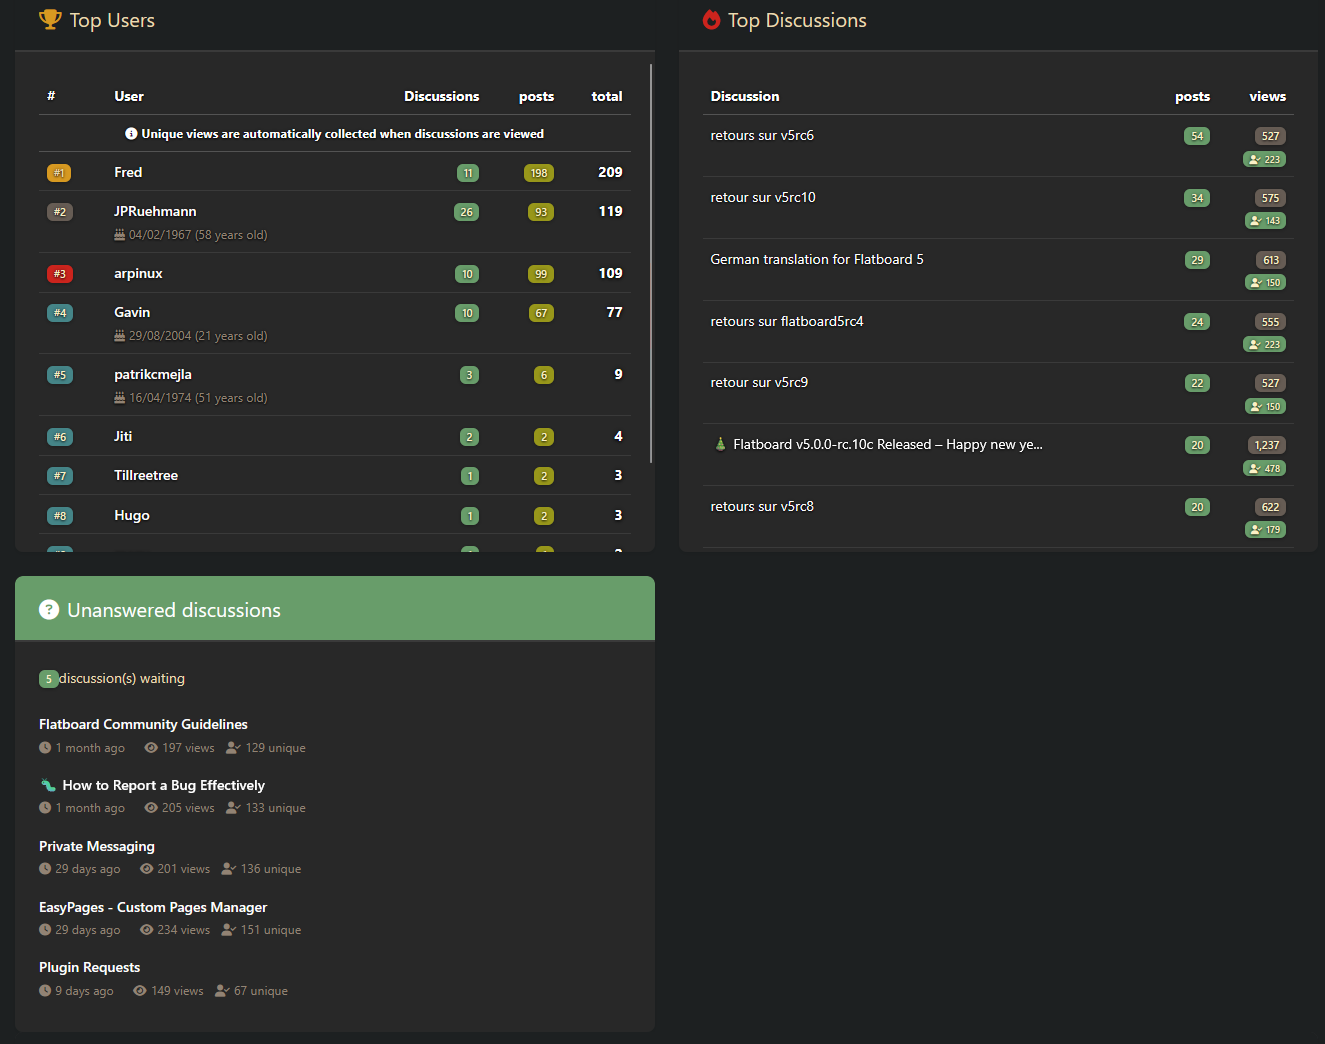
Task: Open Fred's user profile
Action: [x=128, y=172]
